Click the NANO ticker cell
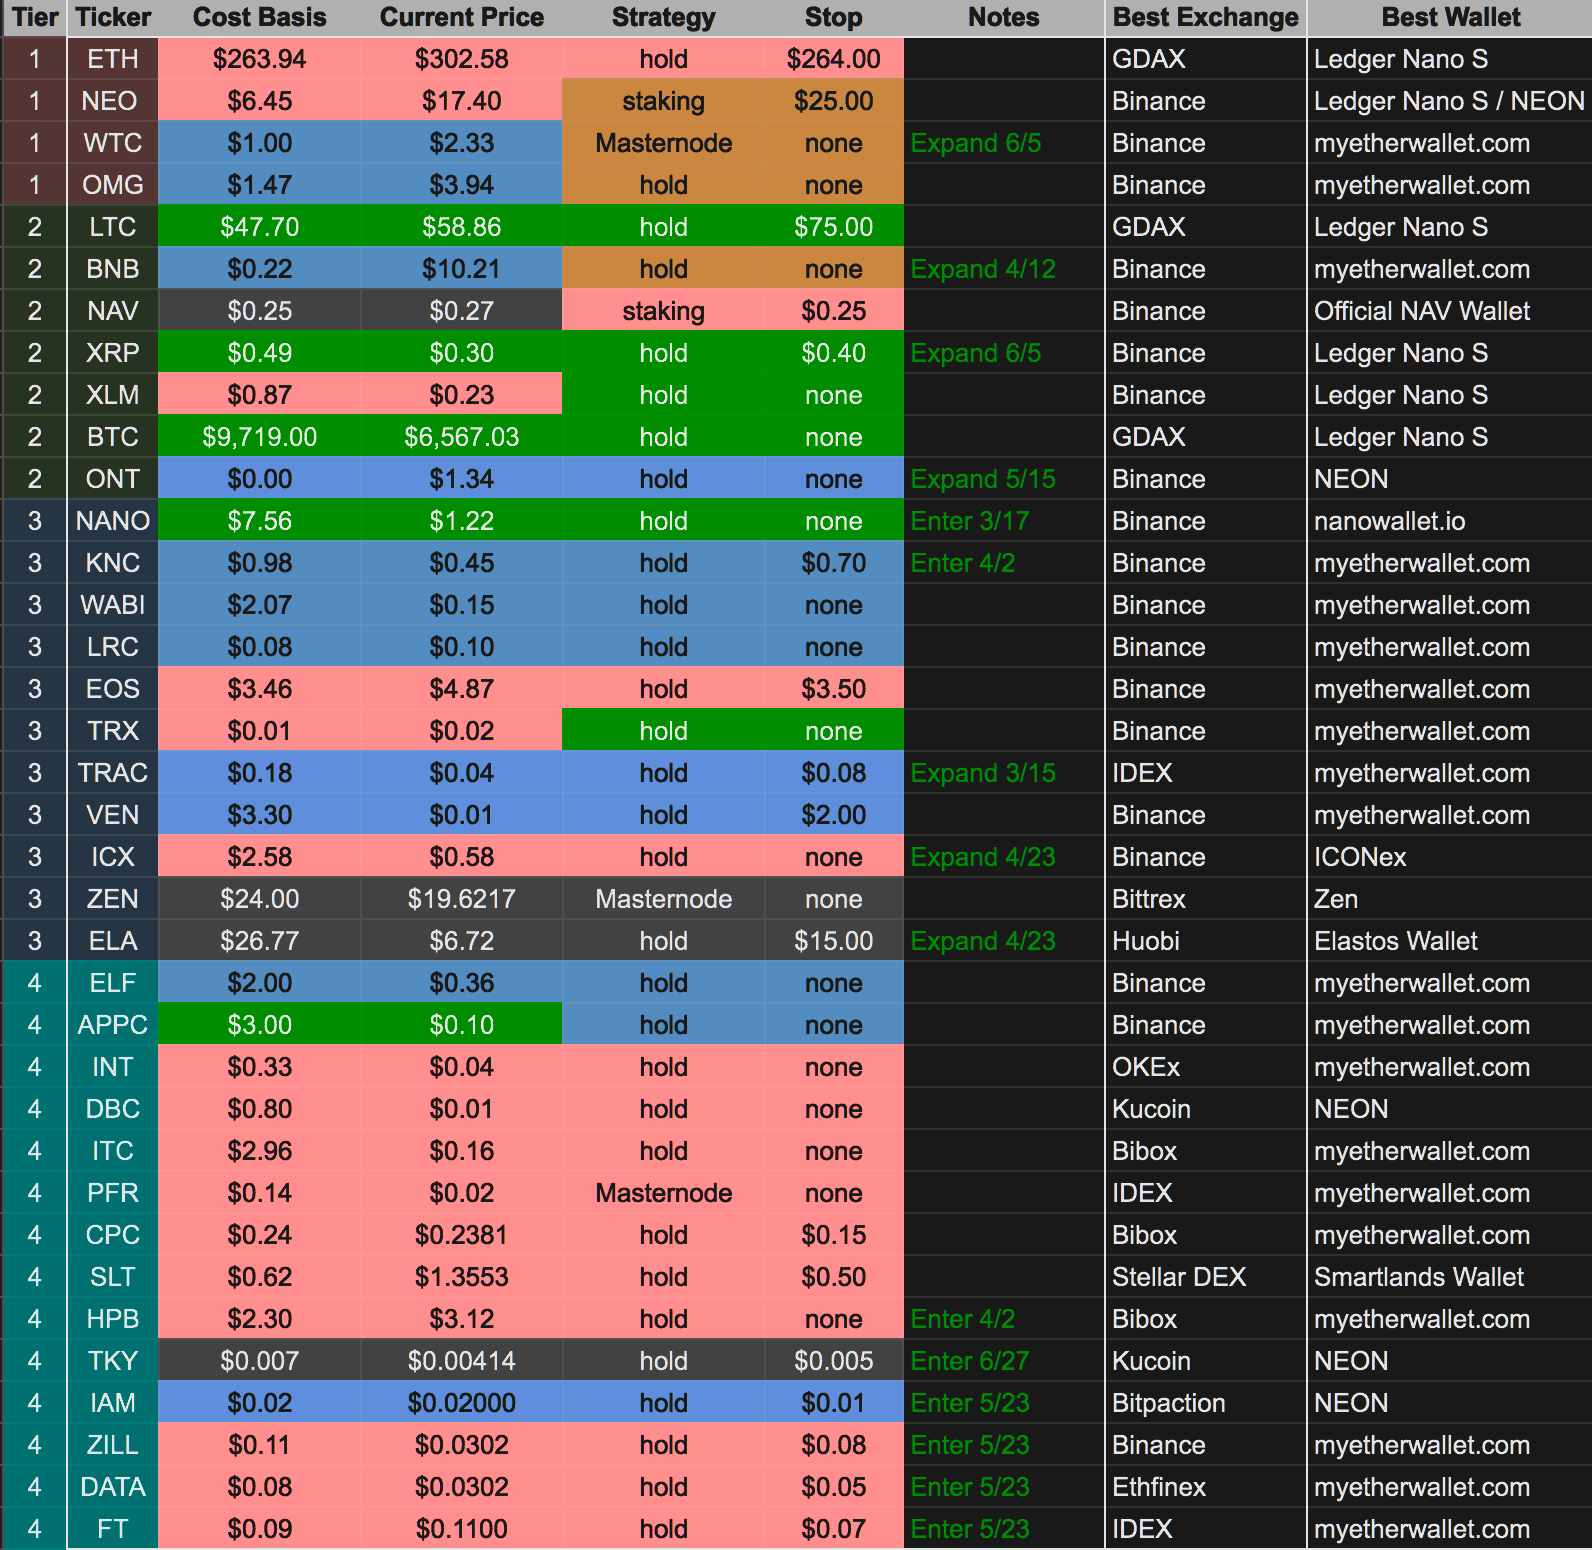The image size is (1592, 1550). click(113, 521)
